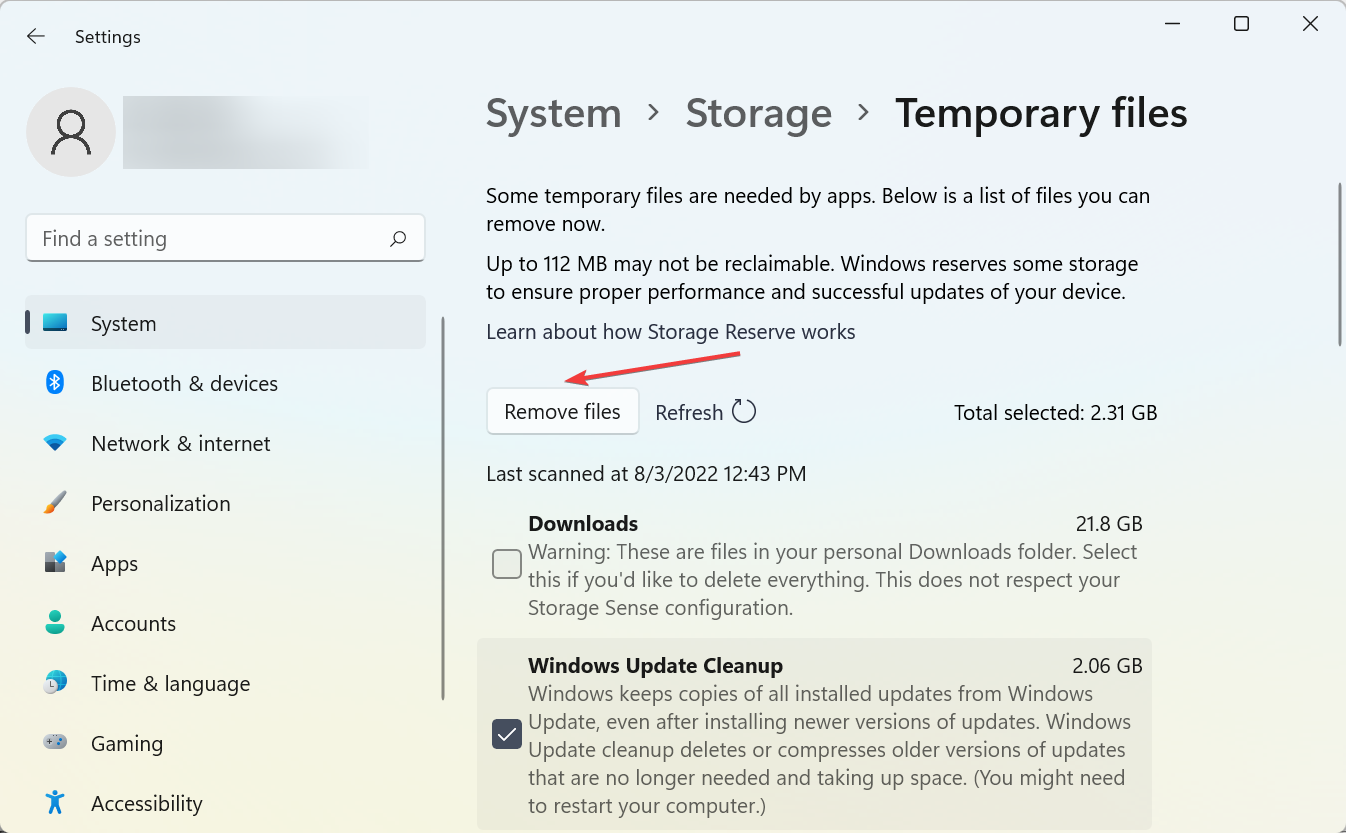Click the Apps sidebar icon
The image size is (1346, 833).
coord(55,563)
